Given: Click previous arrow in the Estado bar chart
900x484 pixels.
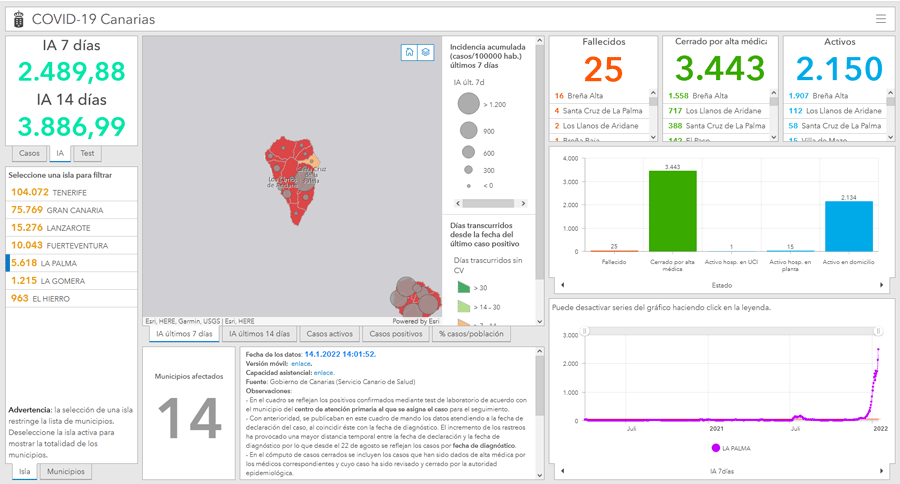Looking at the screenshot, I should point(561,285).
